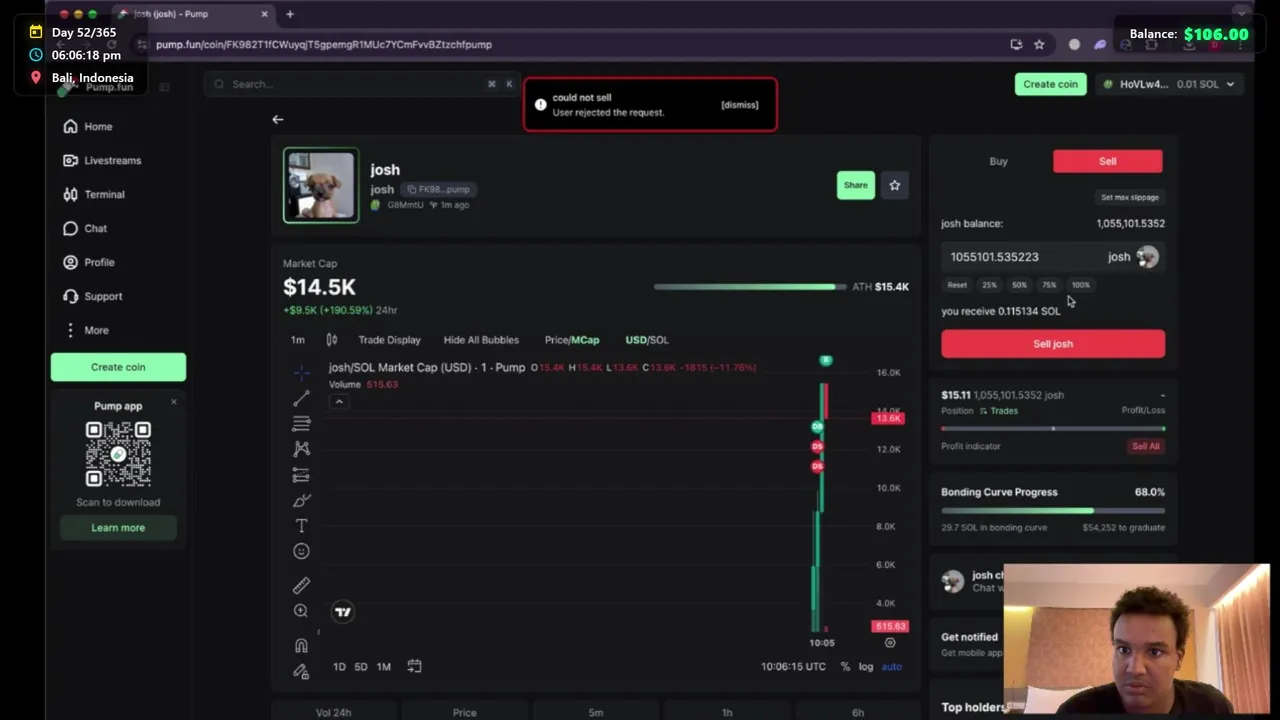Viewport: 1280px width, 720px height.
Task: Toggle log scale on chart
Action: pyautogui.click(x=866, y=667)
